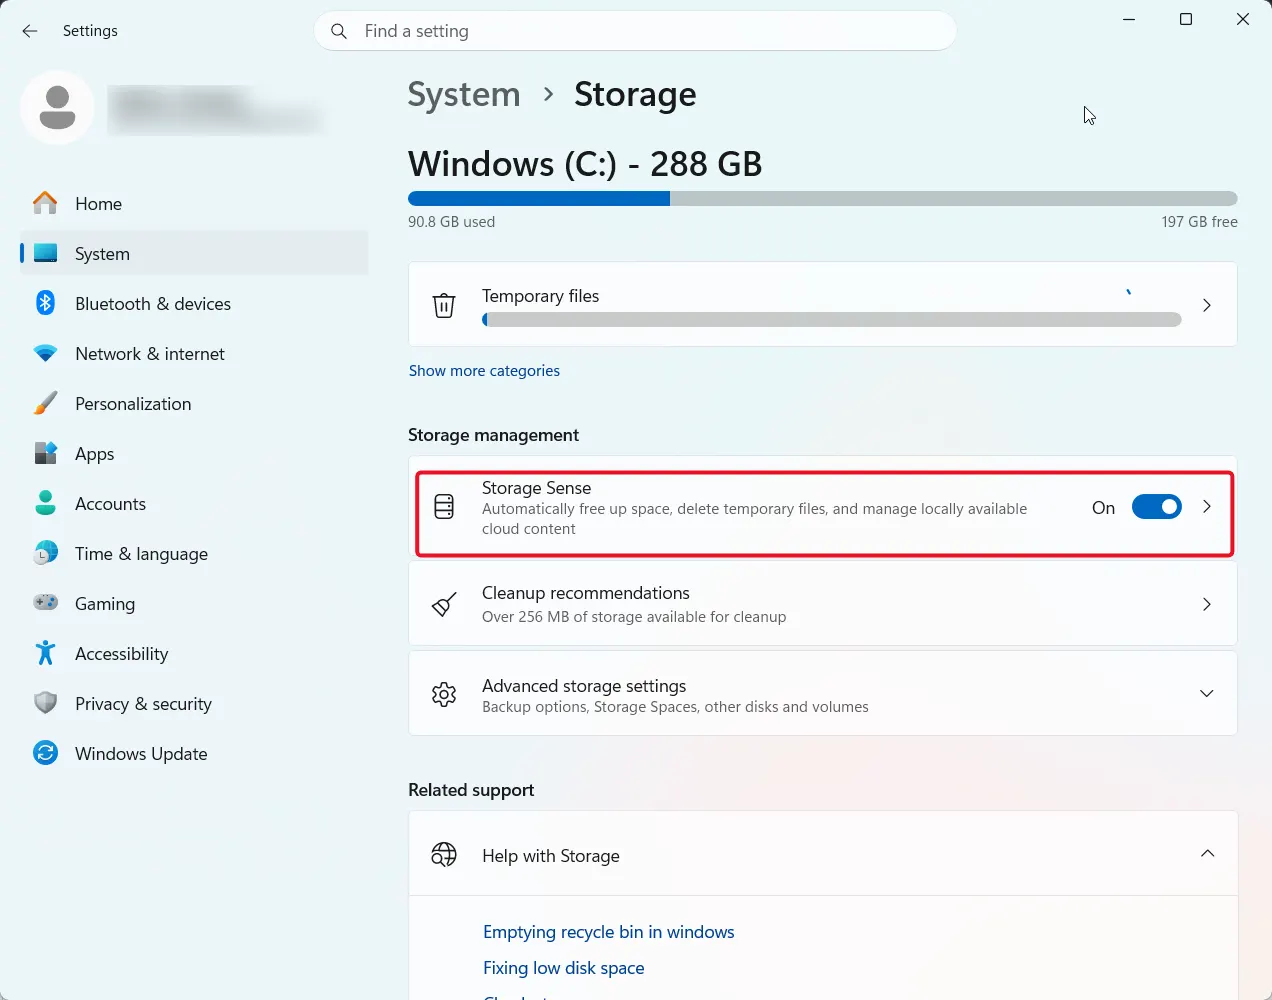Click the Apps icon in sidebar
Screen dimensions: 1272x1000
coord(45,453)
